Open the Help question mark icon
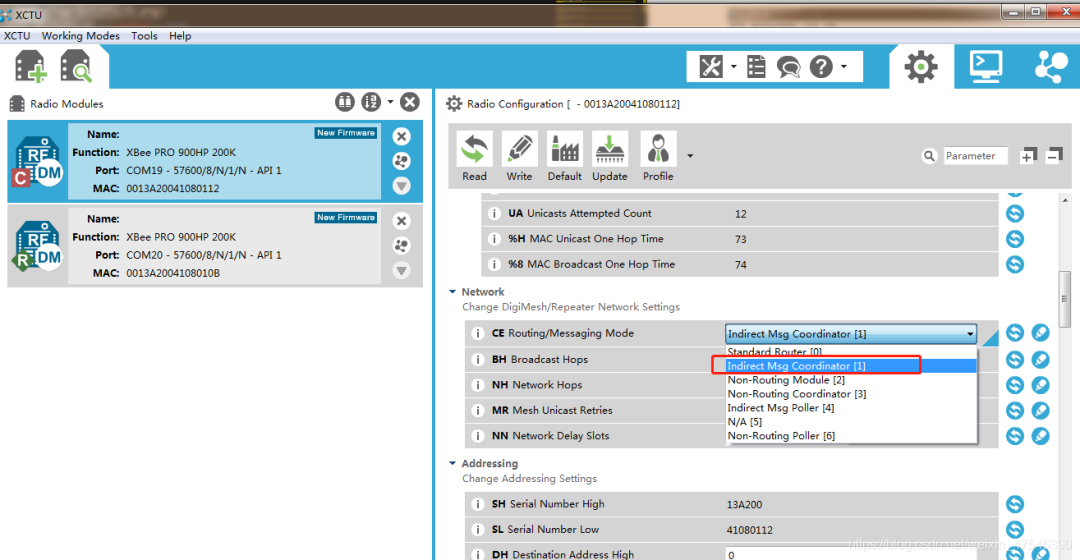Screen dimensions: 1080x560 click(x=821, y=67)
